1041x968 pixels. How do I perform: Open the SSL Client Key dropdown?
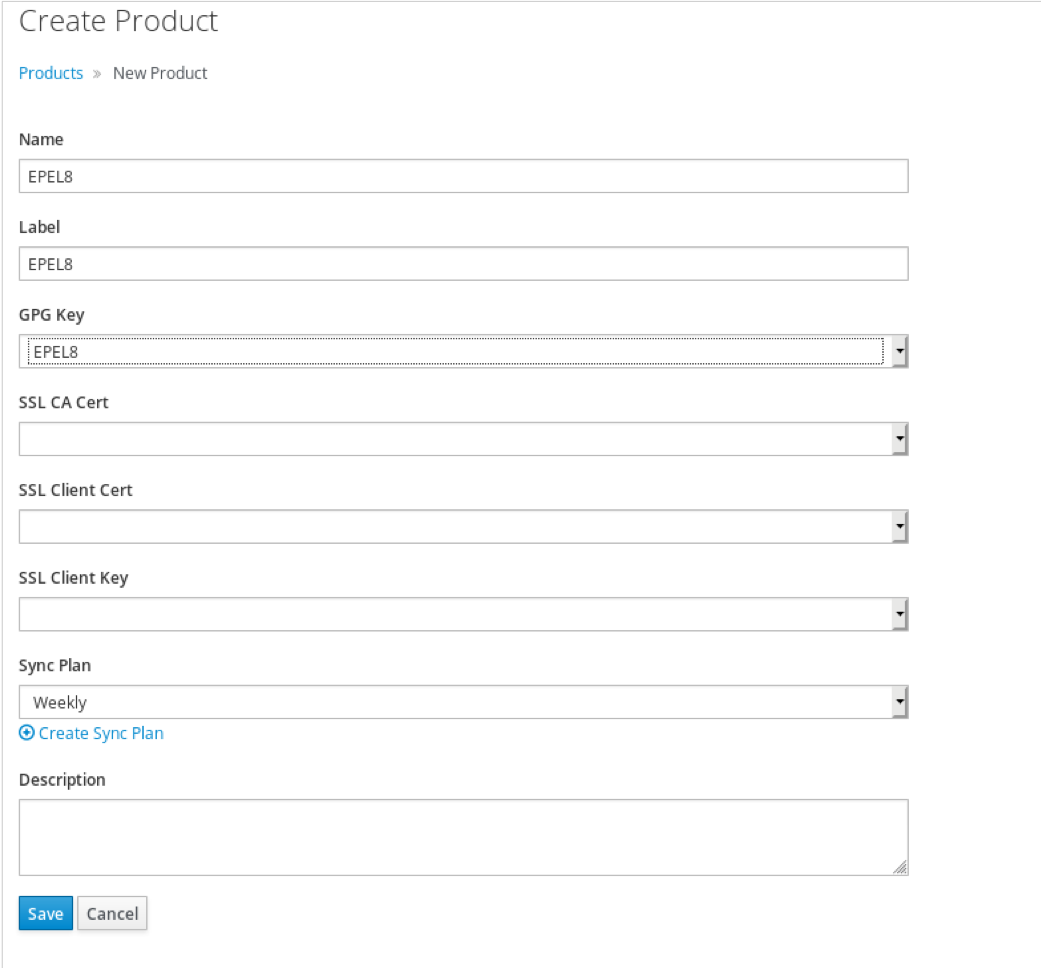point(460,613)
